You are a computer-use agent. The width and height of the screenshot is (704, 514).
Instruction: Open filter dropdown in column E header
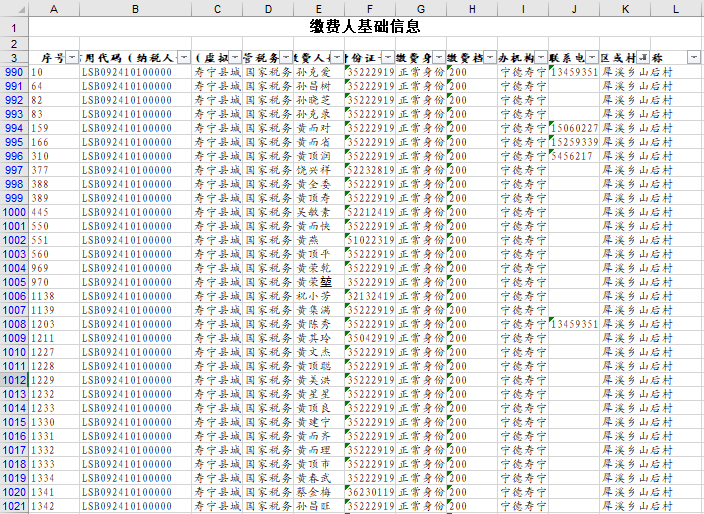pos(337,57)
